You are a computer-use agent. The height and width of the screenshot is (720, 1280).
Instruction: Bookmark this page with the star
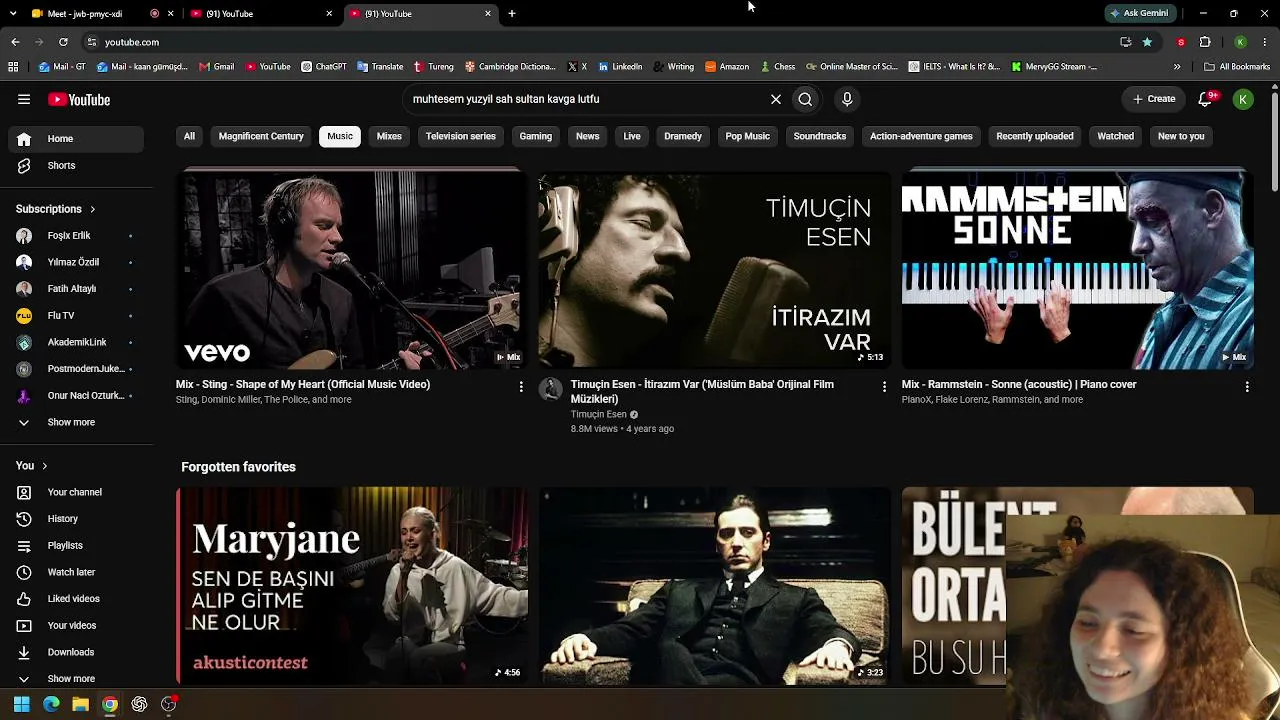pos(1147,42)
